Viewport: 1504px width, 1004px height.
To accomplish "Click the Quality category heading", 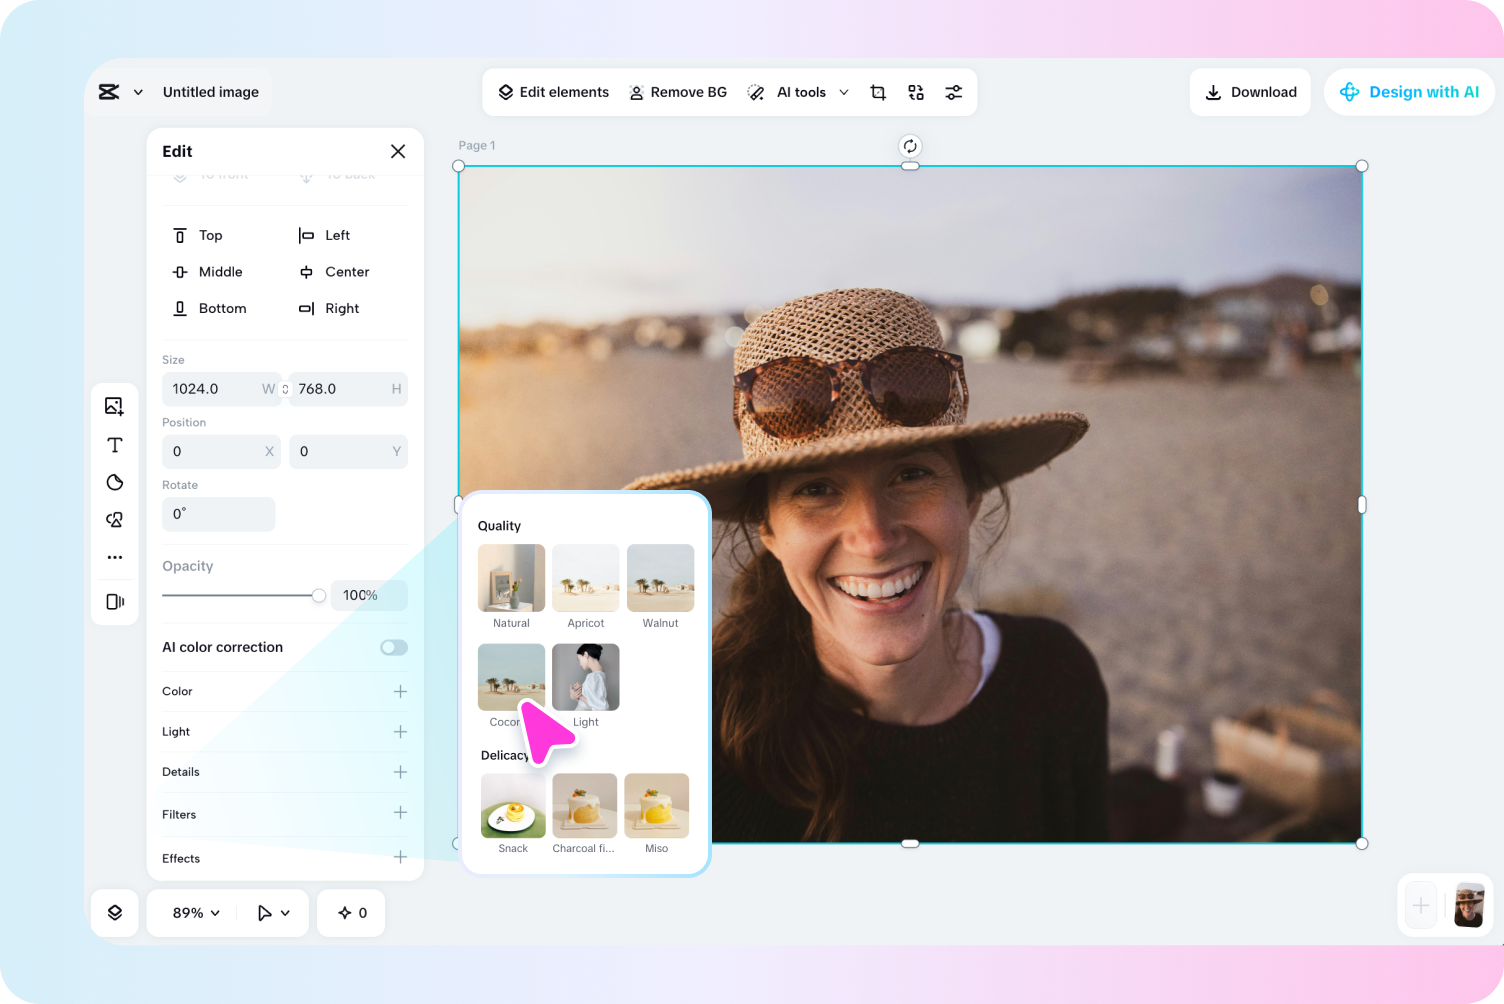I will pyautogui.click(x=499, y=526).
